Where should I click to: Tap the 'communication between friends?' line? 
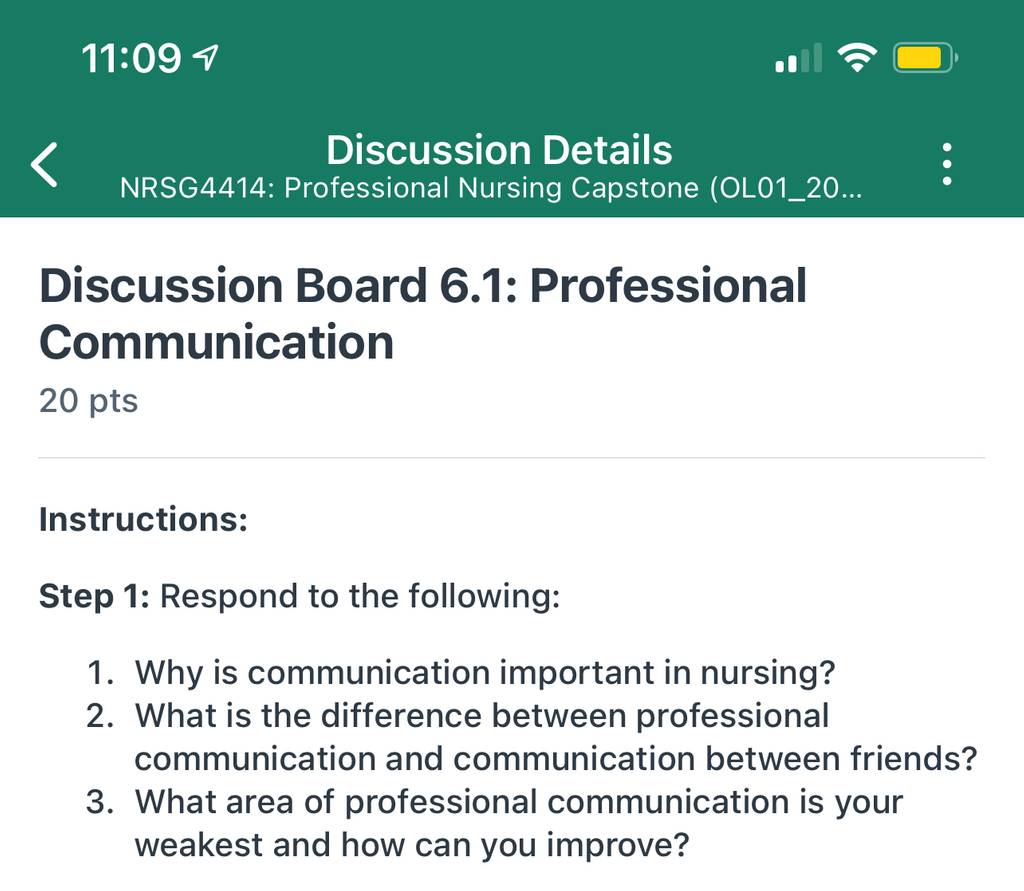556,758
